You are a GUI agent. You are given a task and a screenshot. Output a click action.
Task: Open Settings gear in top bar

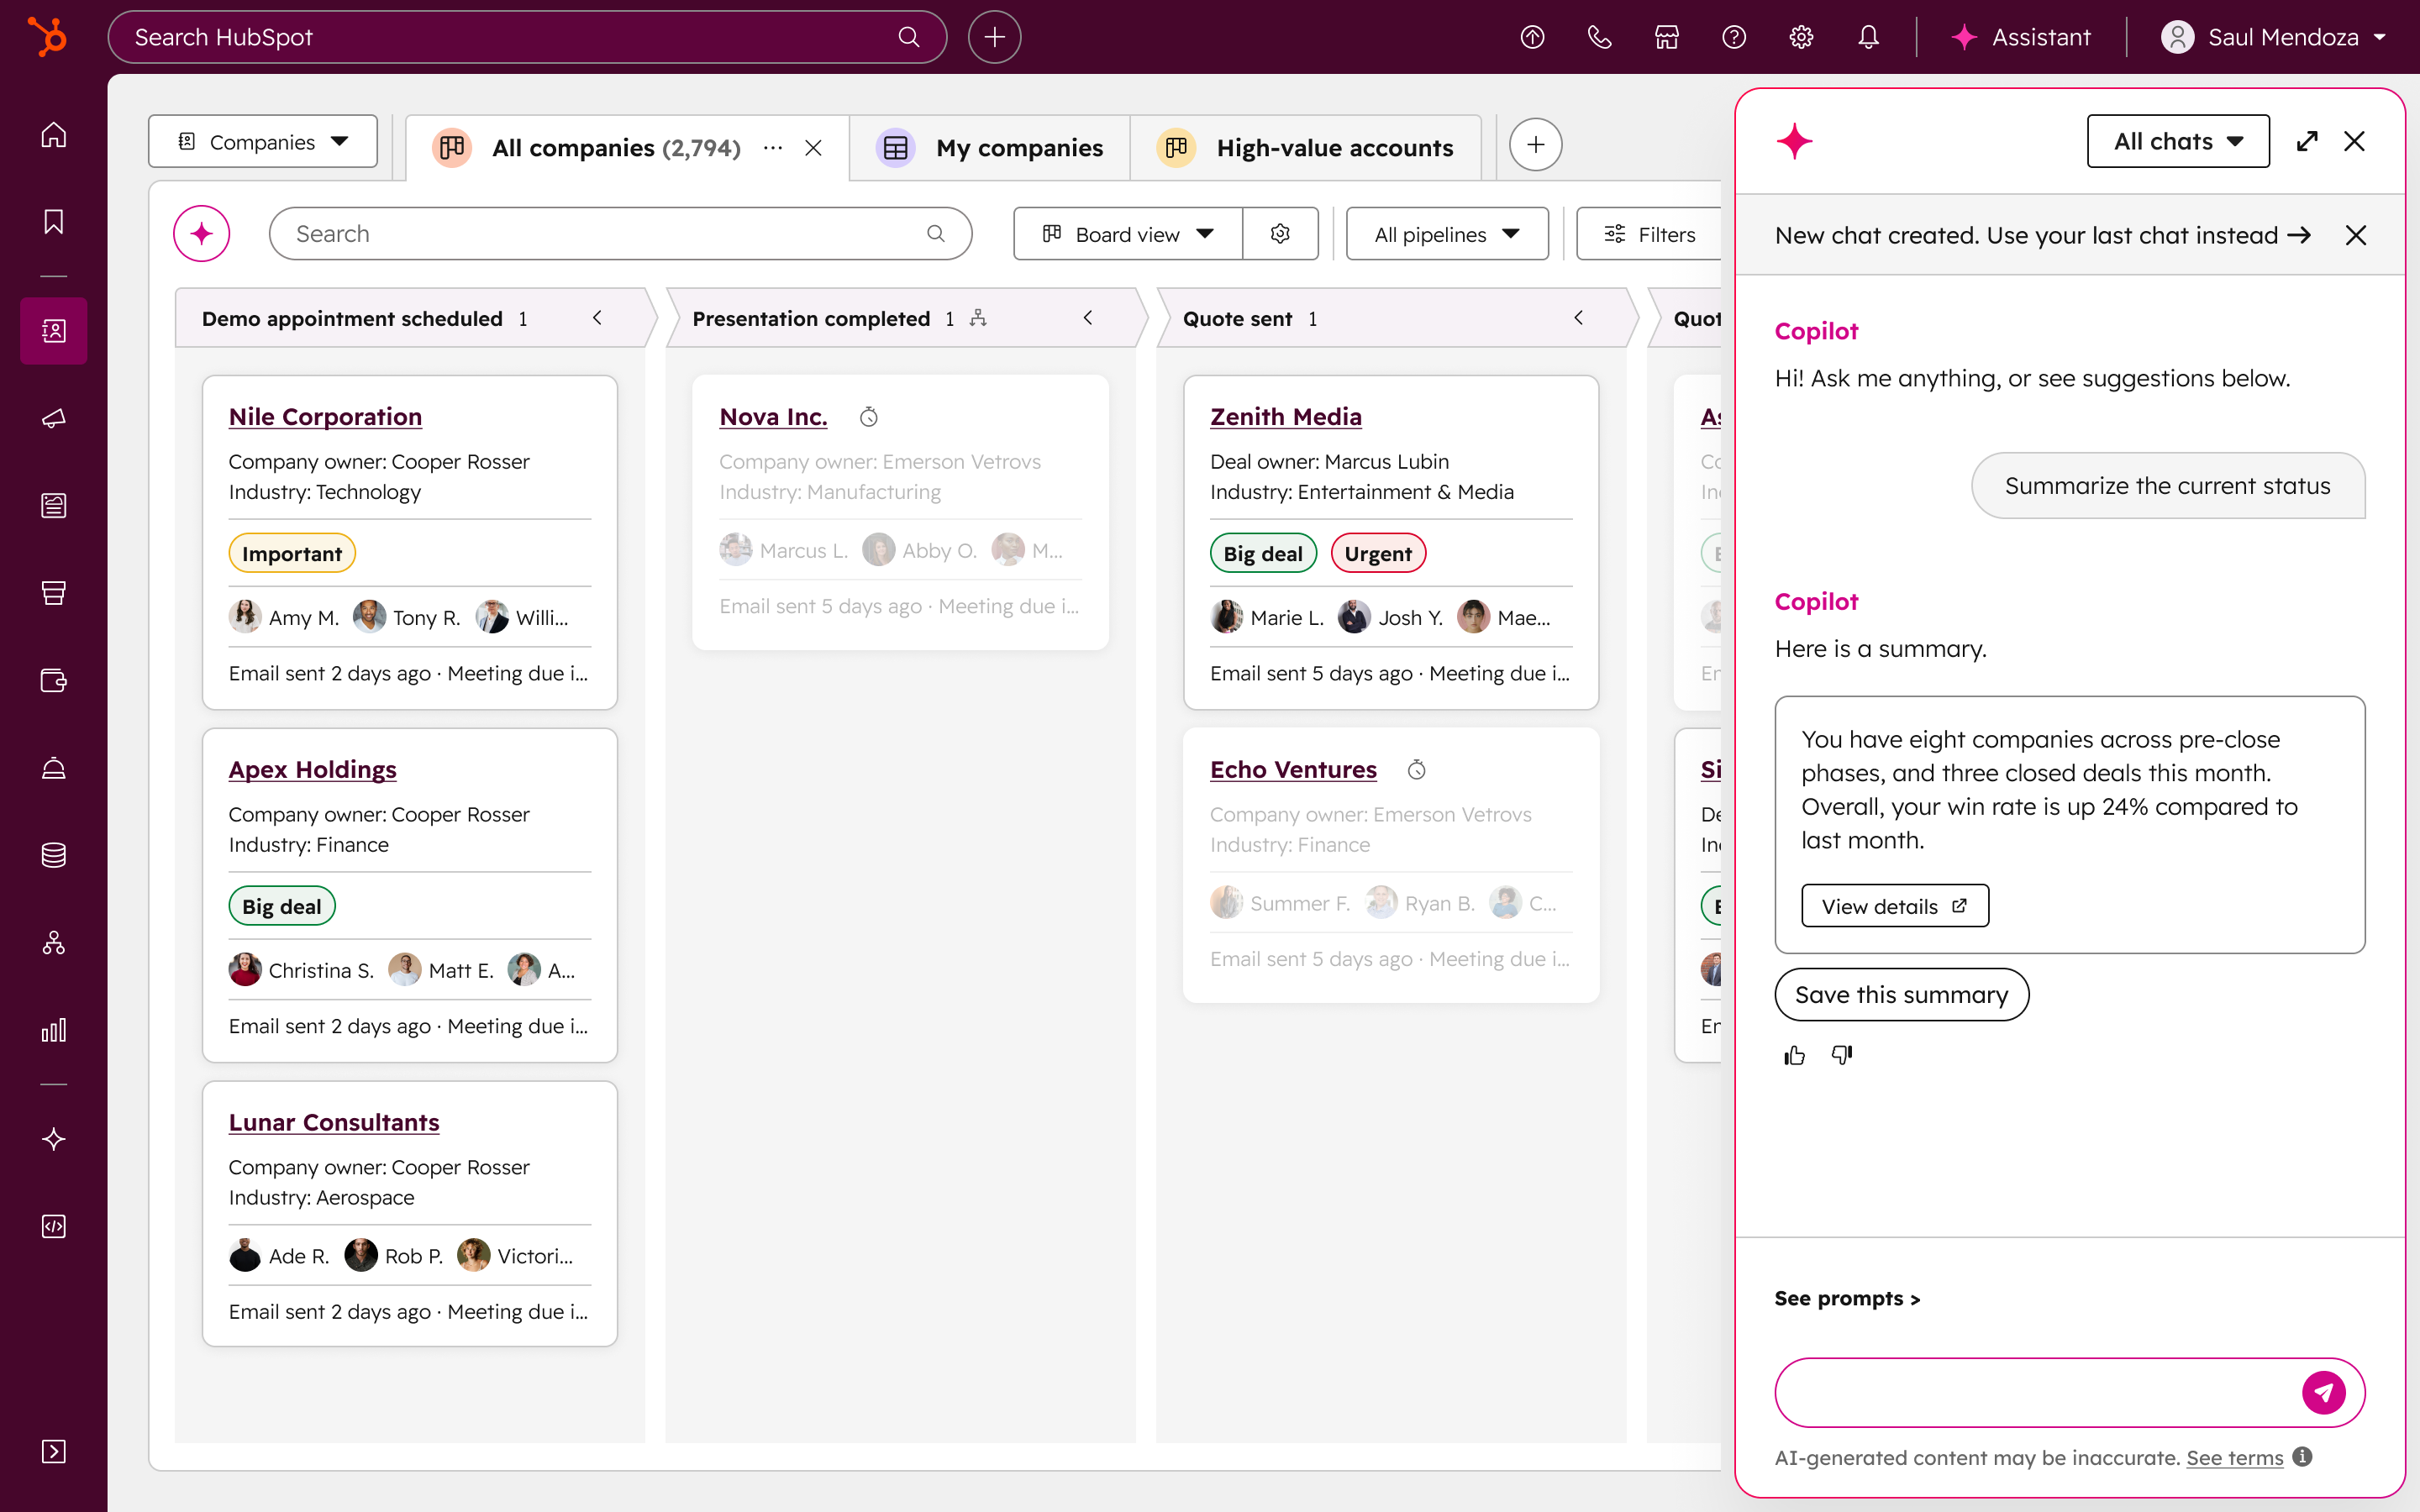1801,37
